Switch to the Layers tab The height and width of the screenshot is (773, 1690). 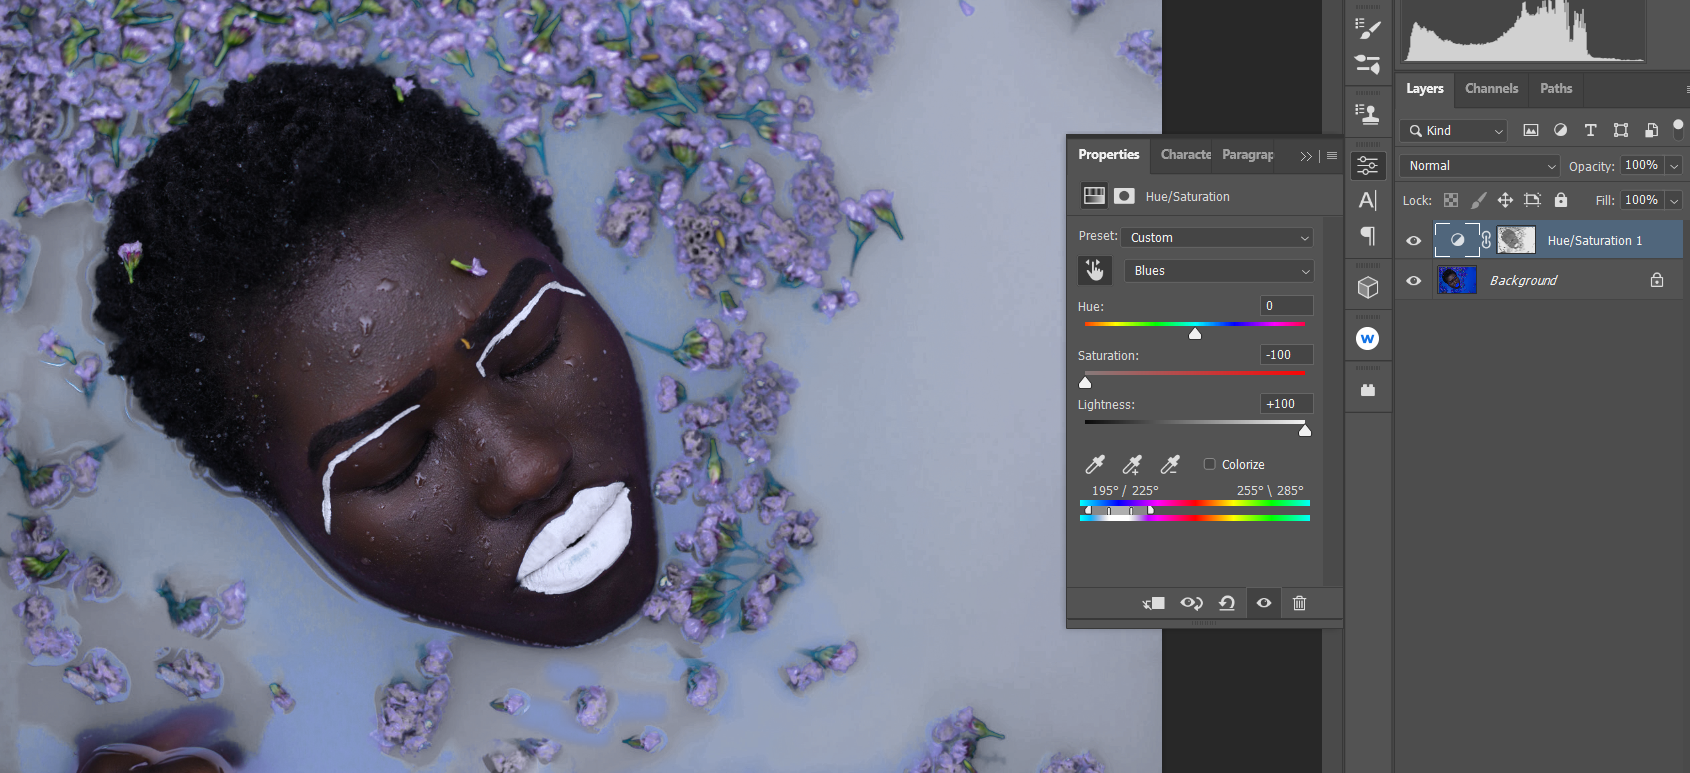click(1425, 88)
